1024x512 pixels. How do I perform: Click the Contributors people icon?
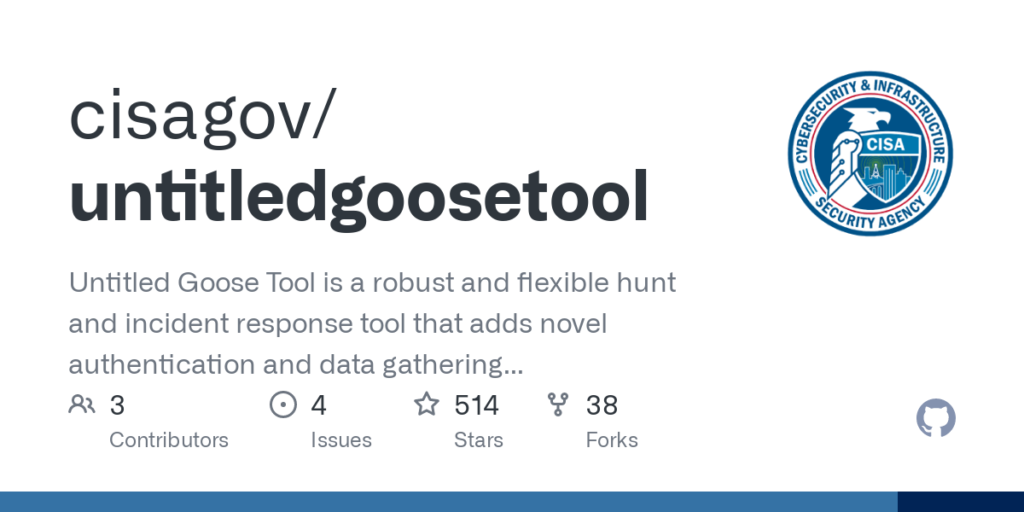pyautogui.click(x=82, y=405)
